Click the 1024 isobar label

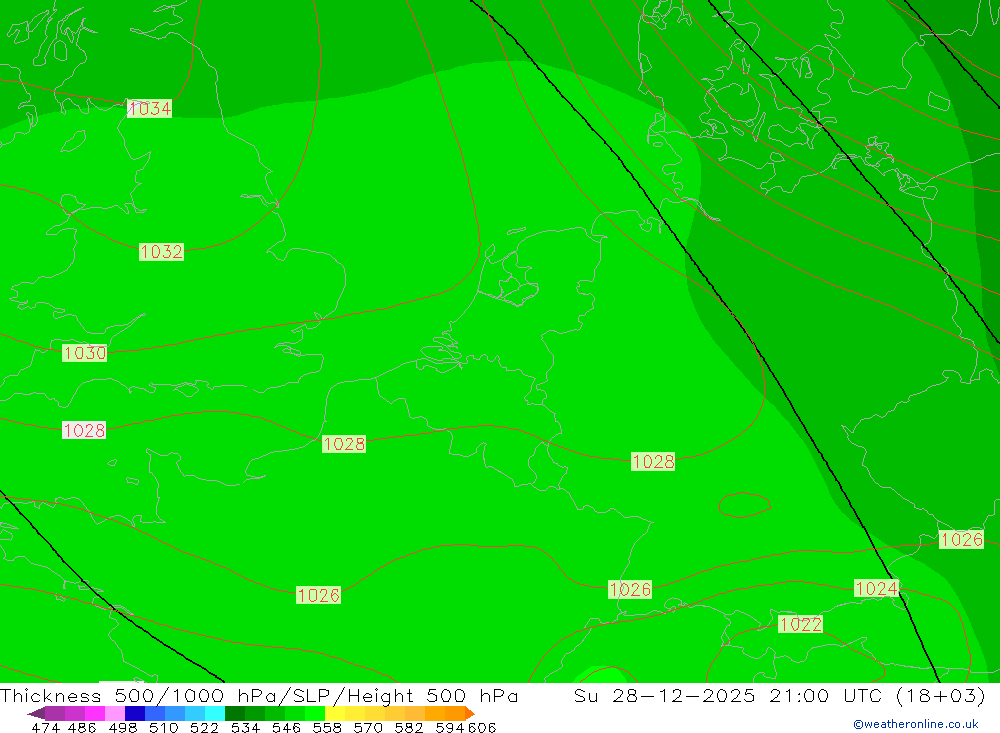876,588
